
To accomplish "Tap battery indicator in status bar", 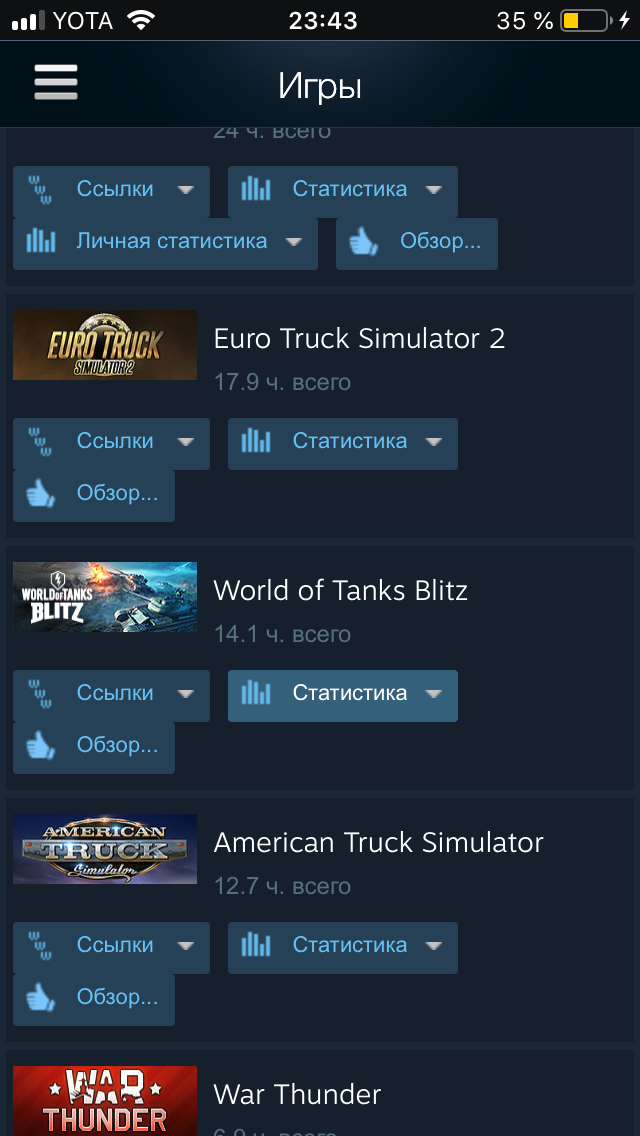I will 585,20.
